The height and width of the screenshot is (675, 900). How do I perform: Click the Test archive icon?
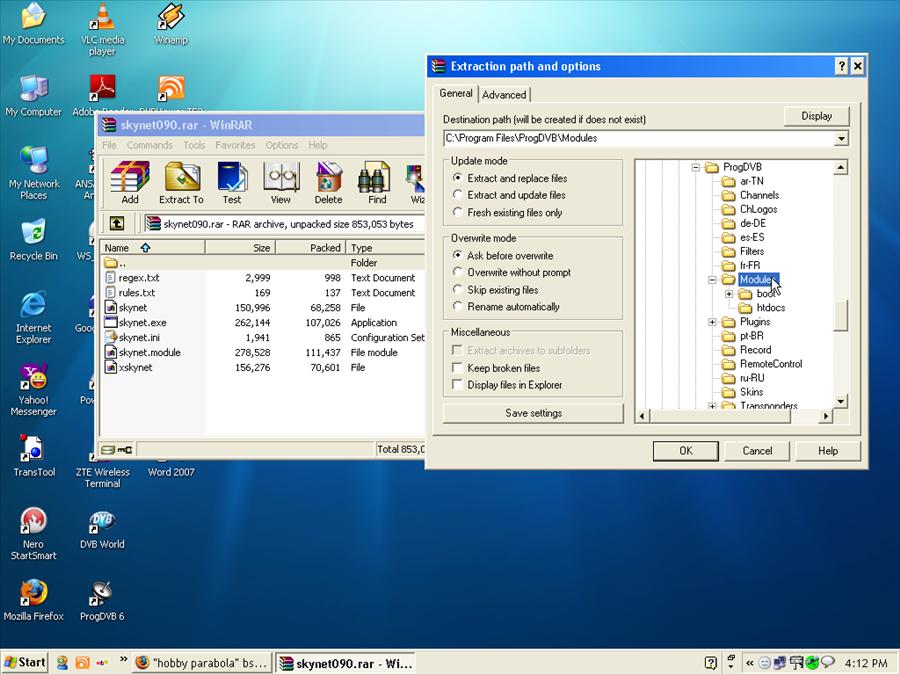tap(232, 183)
